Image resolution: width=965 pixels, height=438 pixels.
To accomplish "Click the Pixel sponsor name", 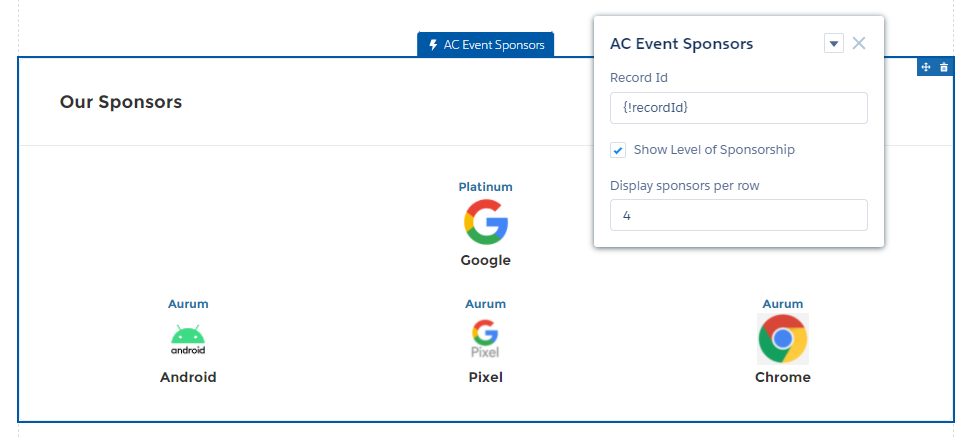I will (x=485, y=377).
